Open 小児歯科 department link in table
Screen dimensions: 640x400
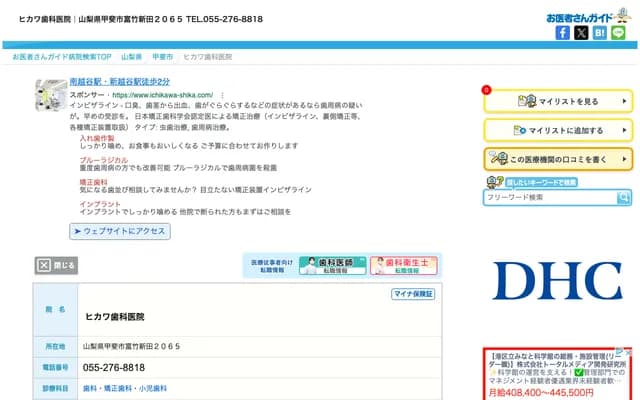click(x=153, y=389)
